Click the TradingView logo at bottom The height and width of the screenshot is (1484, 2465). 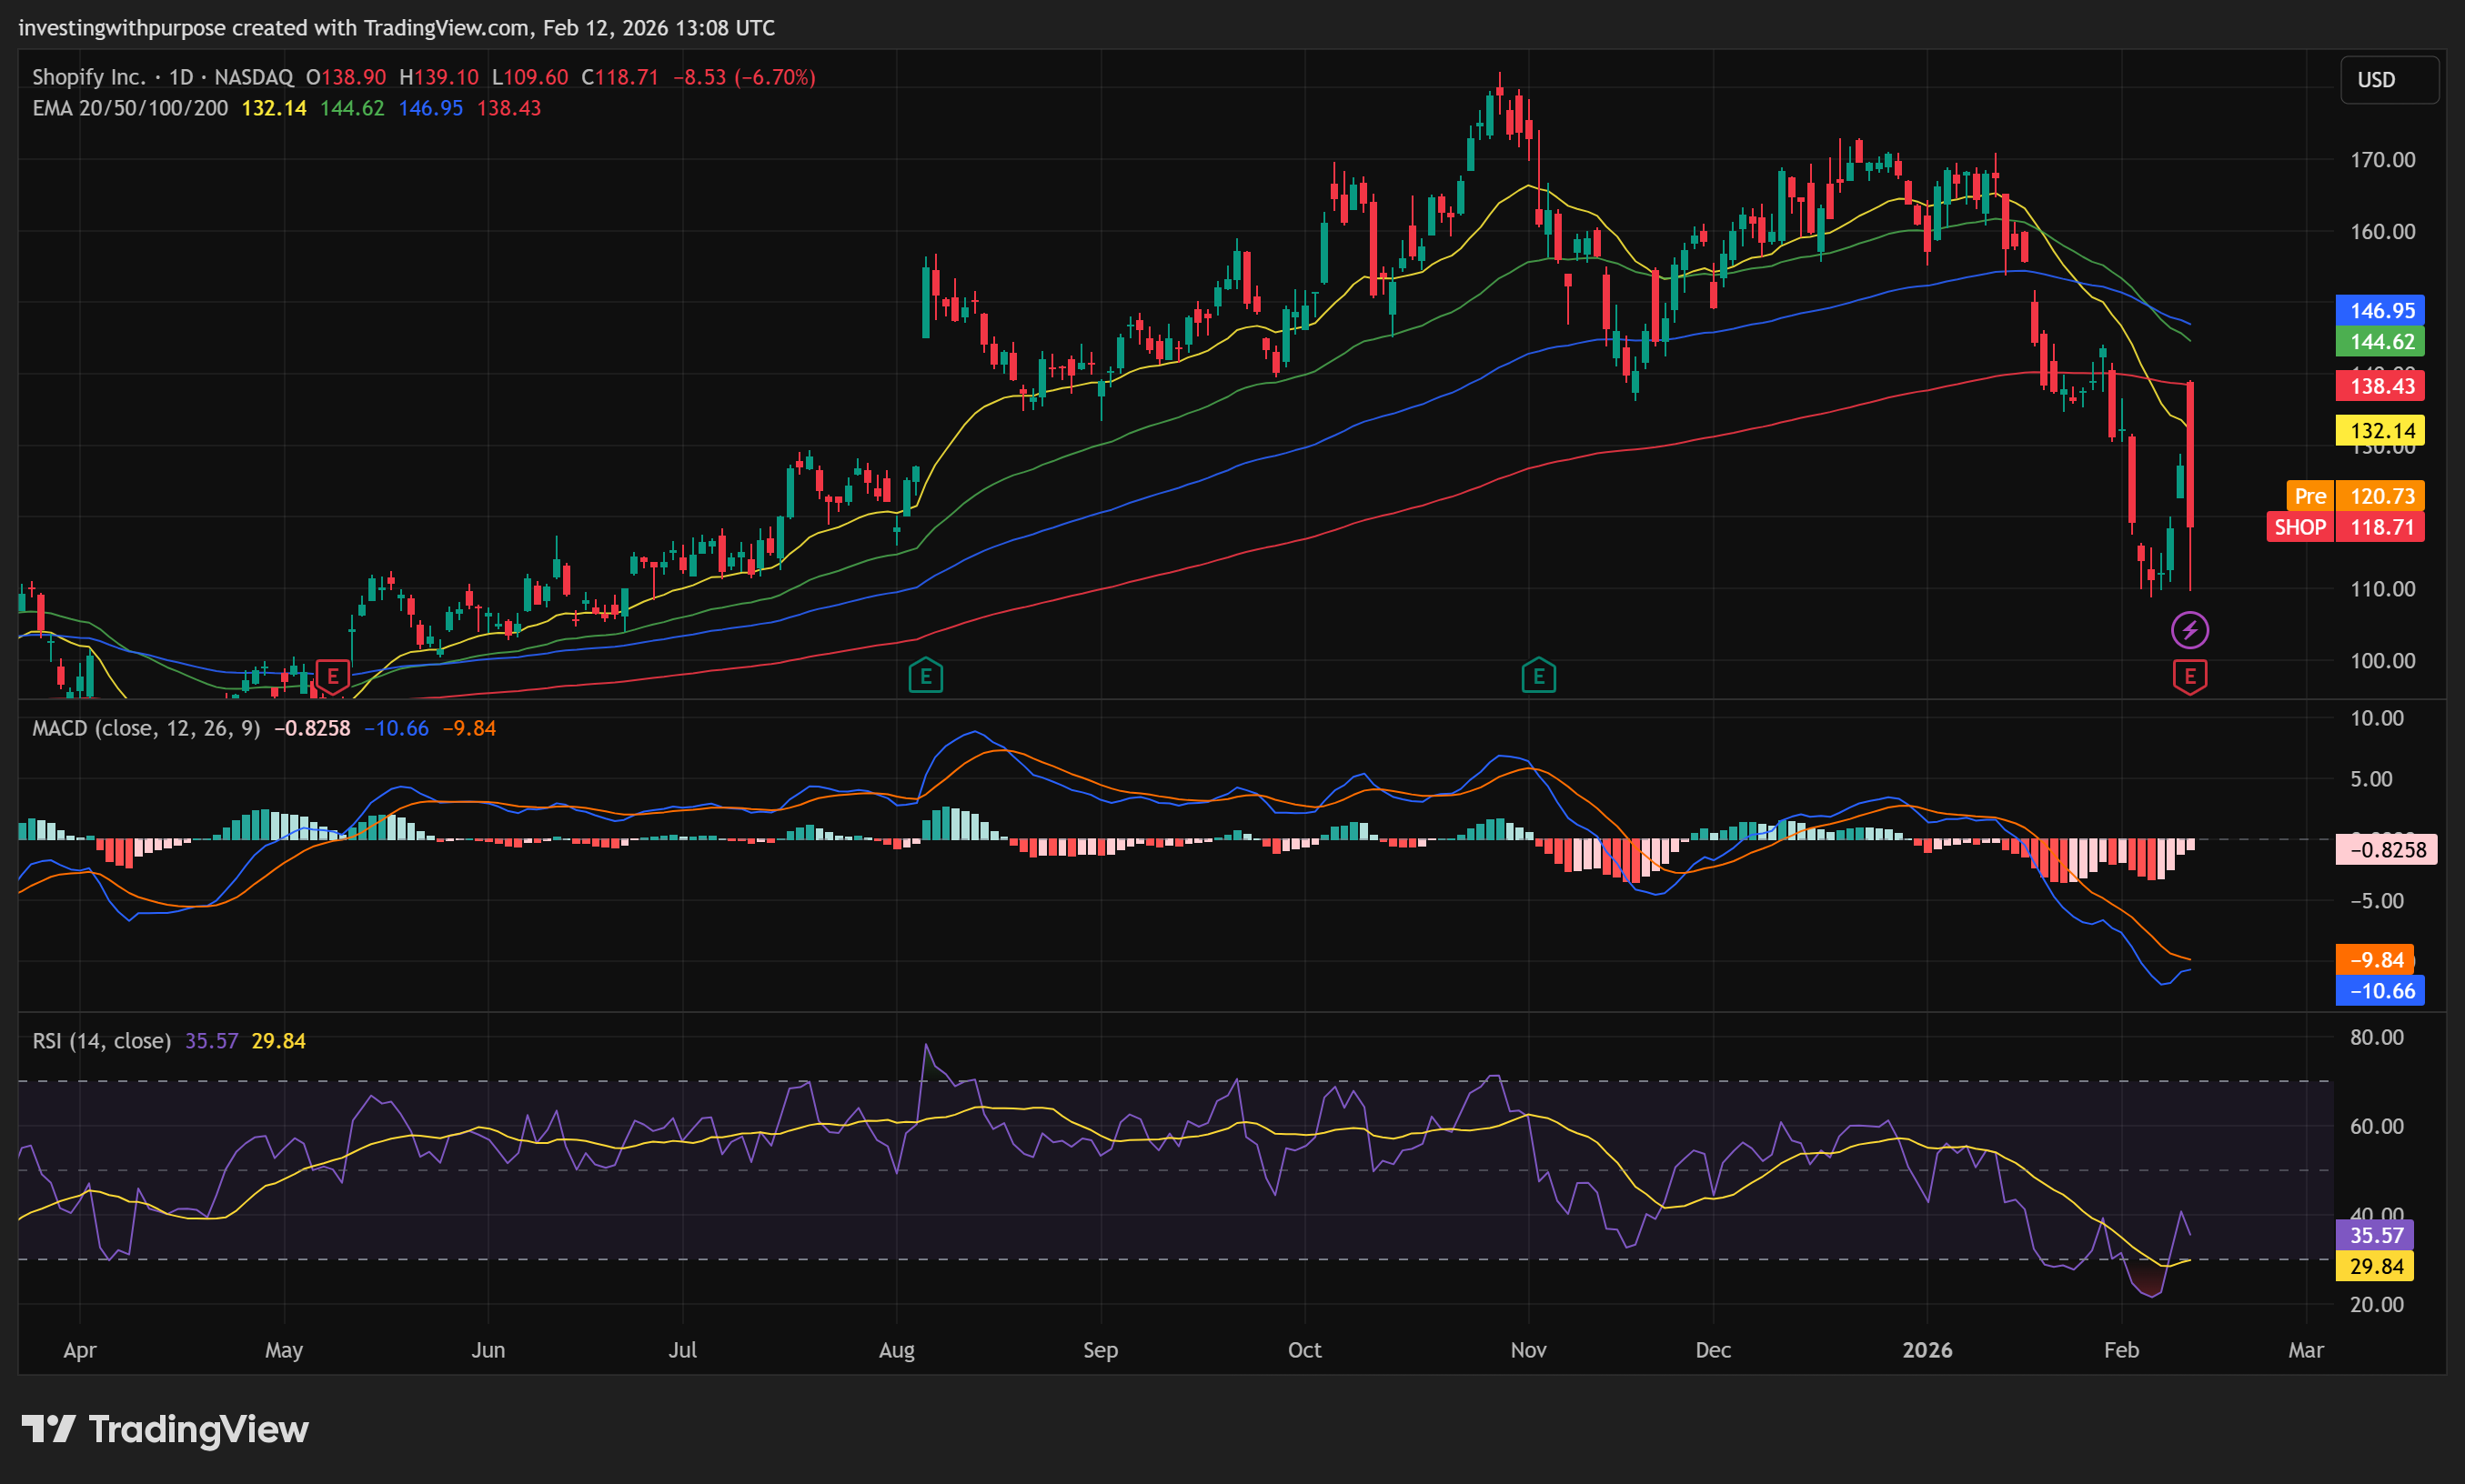tap(165, 1429)
